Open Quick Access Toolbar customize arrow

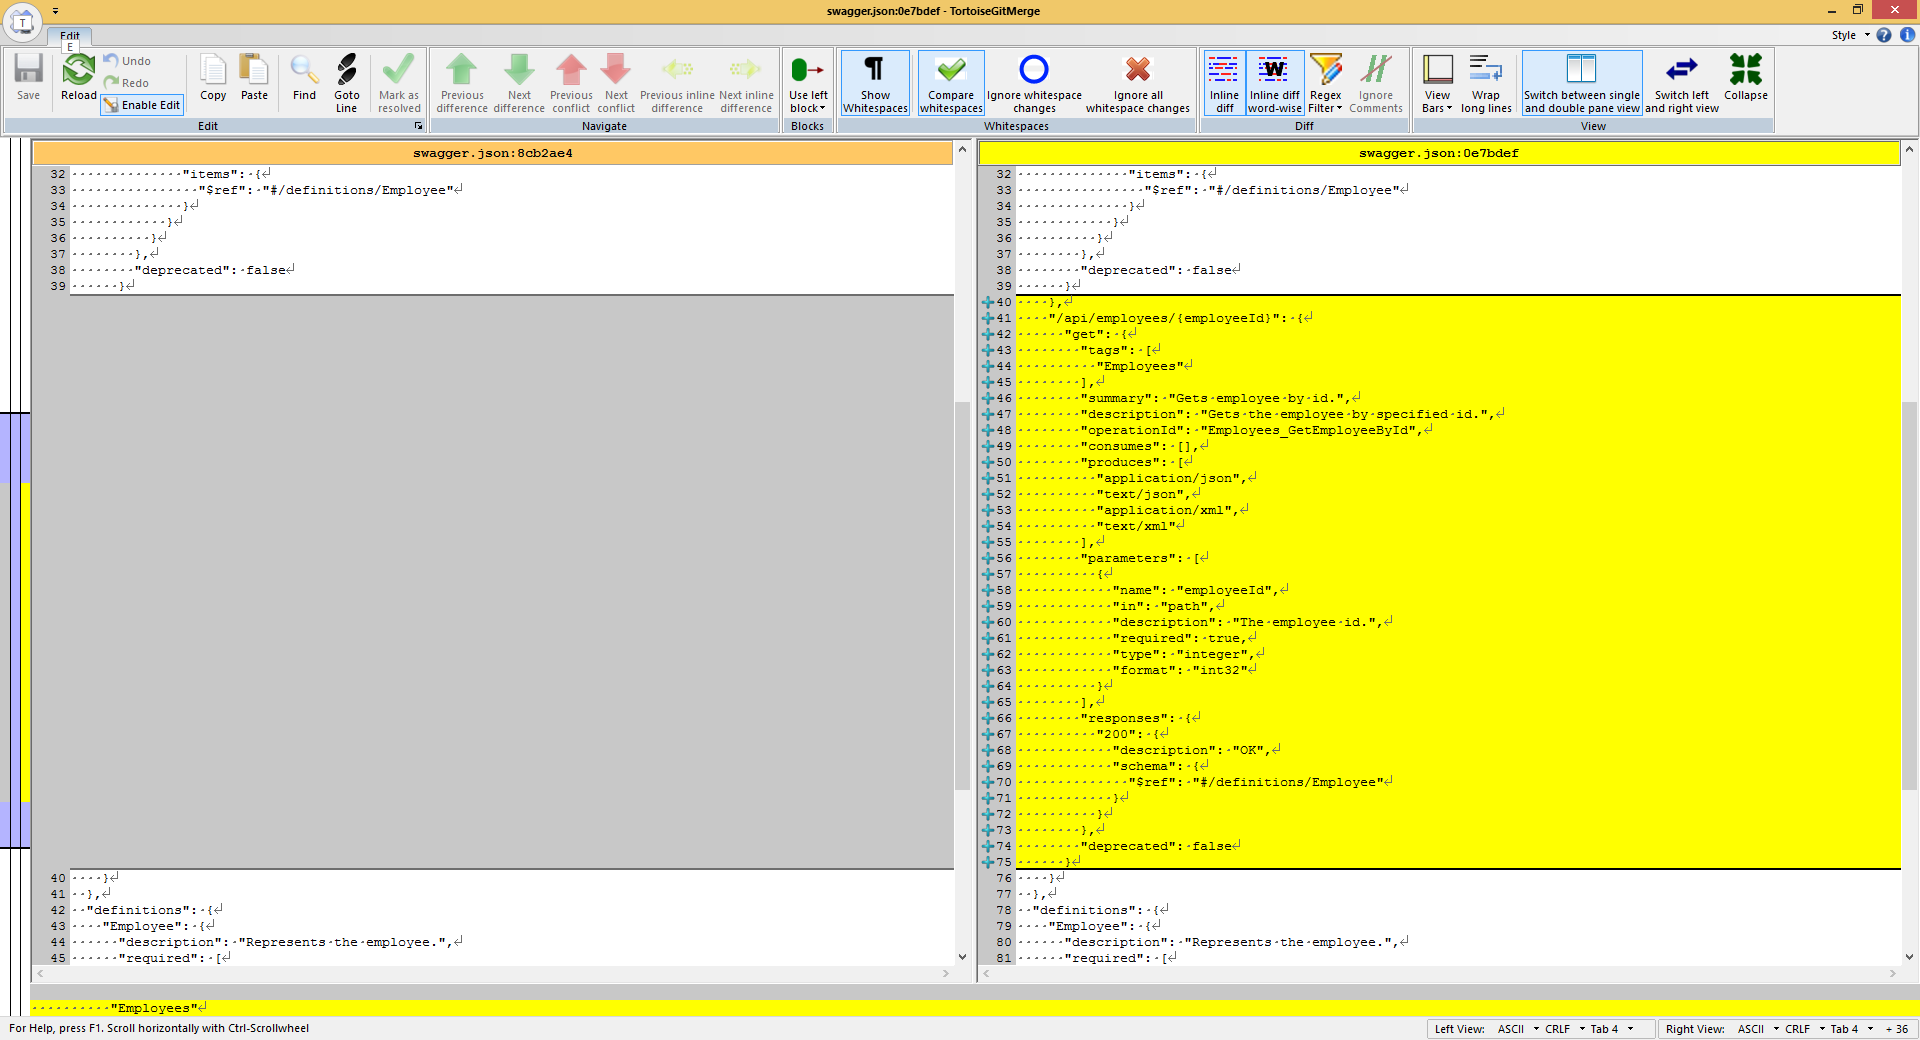tap(56, 11)
